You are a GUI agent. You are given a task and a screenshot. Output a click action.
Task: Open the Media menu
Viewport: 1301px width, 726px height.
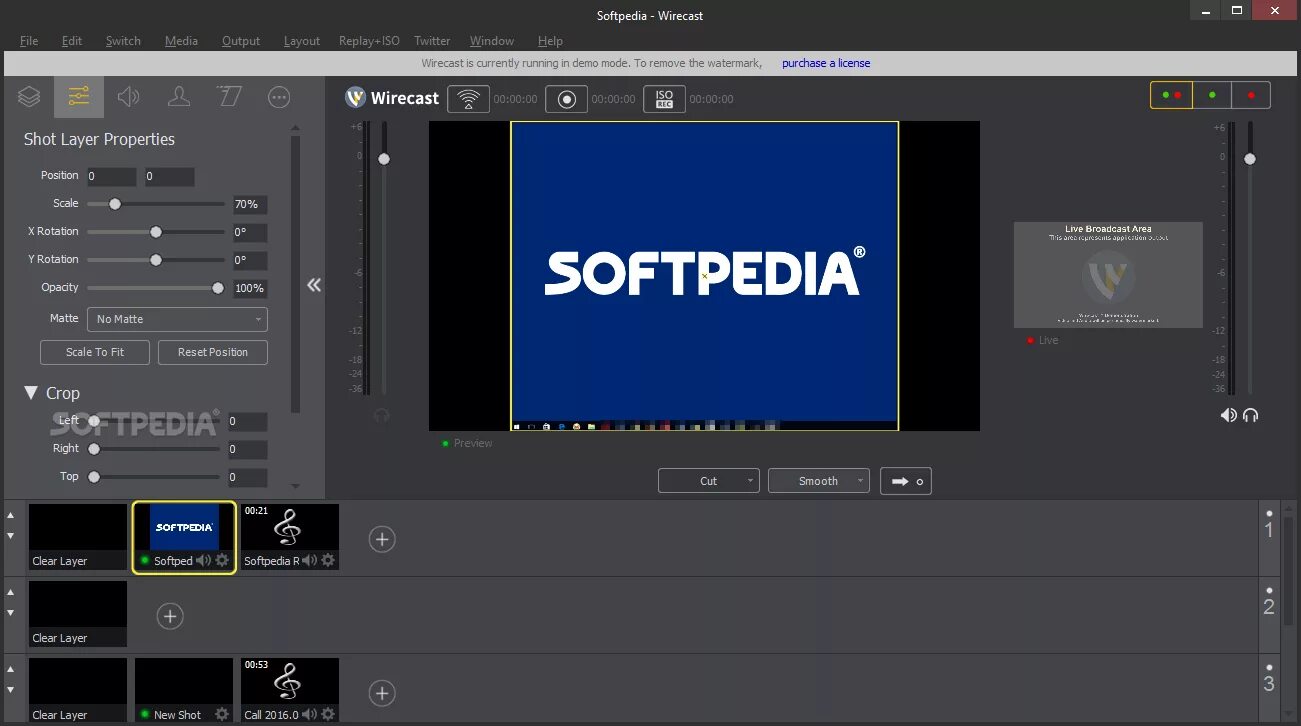[181, 41]
